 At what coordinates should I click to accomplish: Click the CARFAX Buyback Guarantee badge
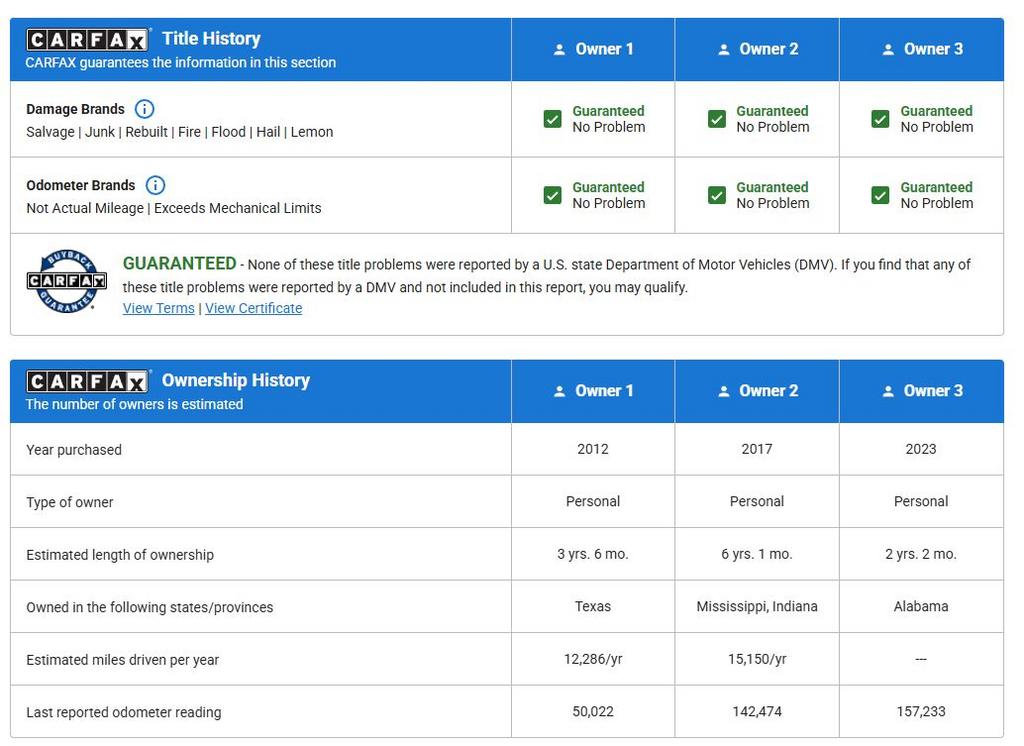[x=66, y=281]
